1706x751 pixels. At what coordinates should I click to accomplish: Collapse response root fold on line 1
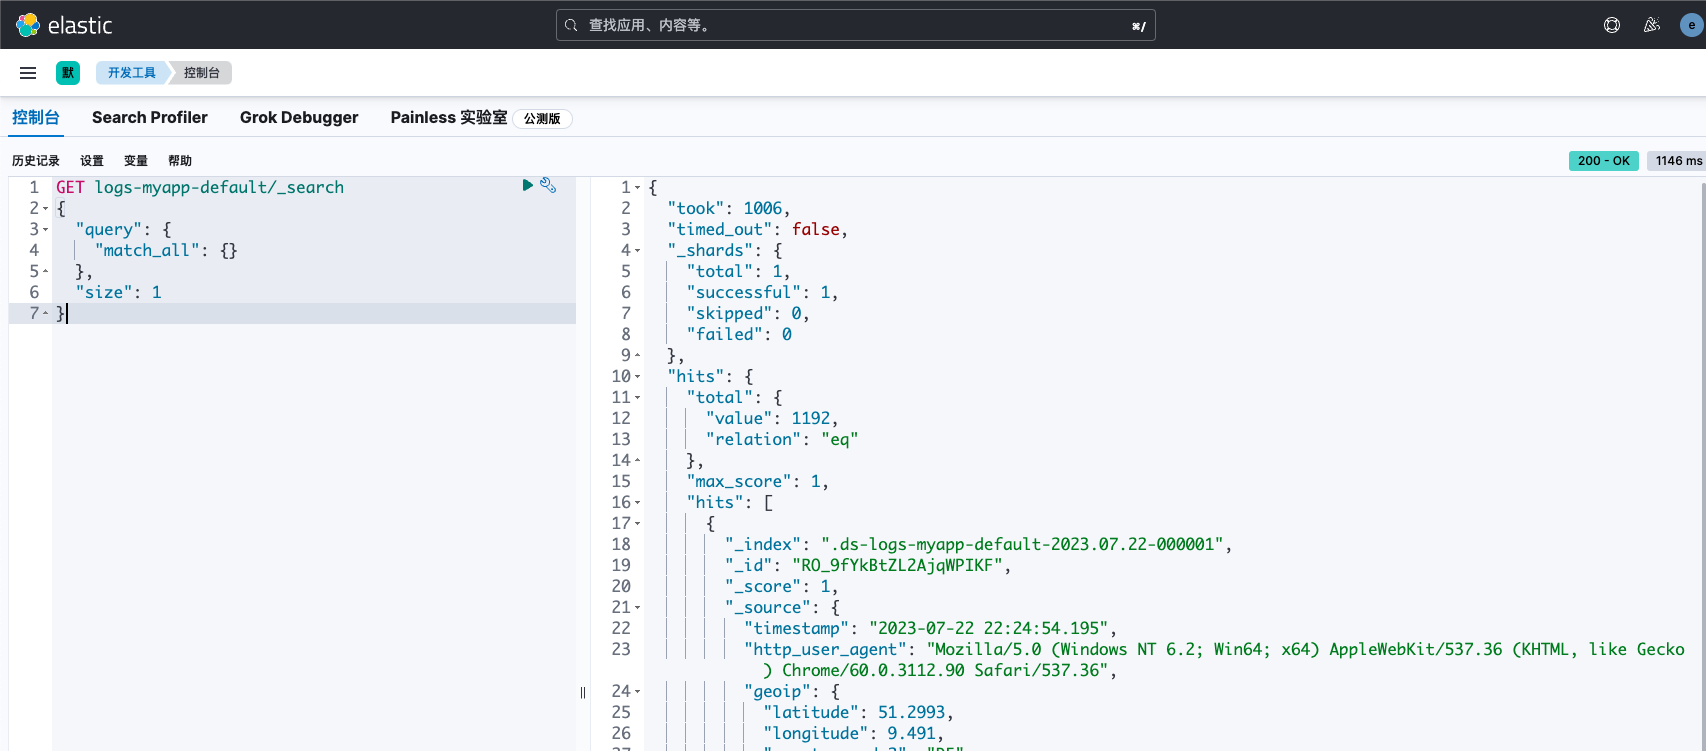pos(637,188)
